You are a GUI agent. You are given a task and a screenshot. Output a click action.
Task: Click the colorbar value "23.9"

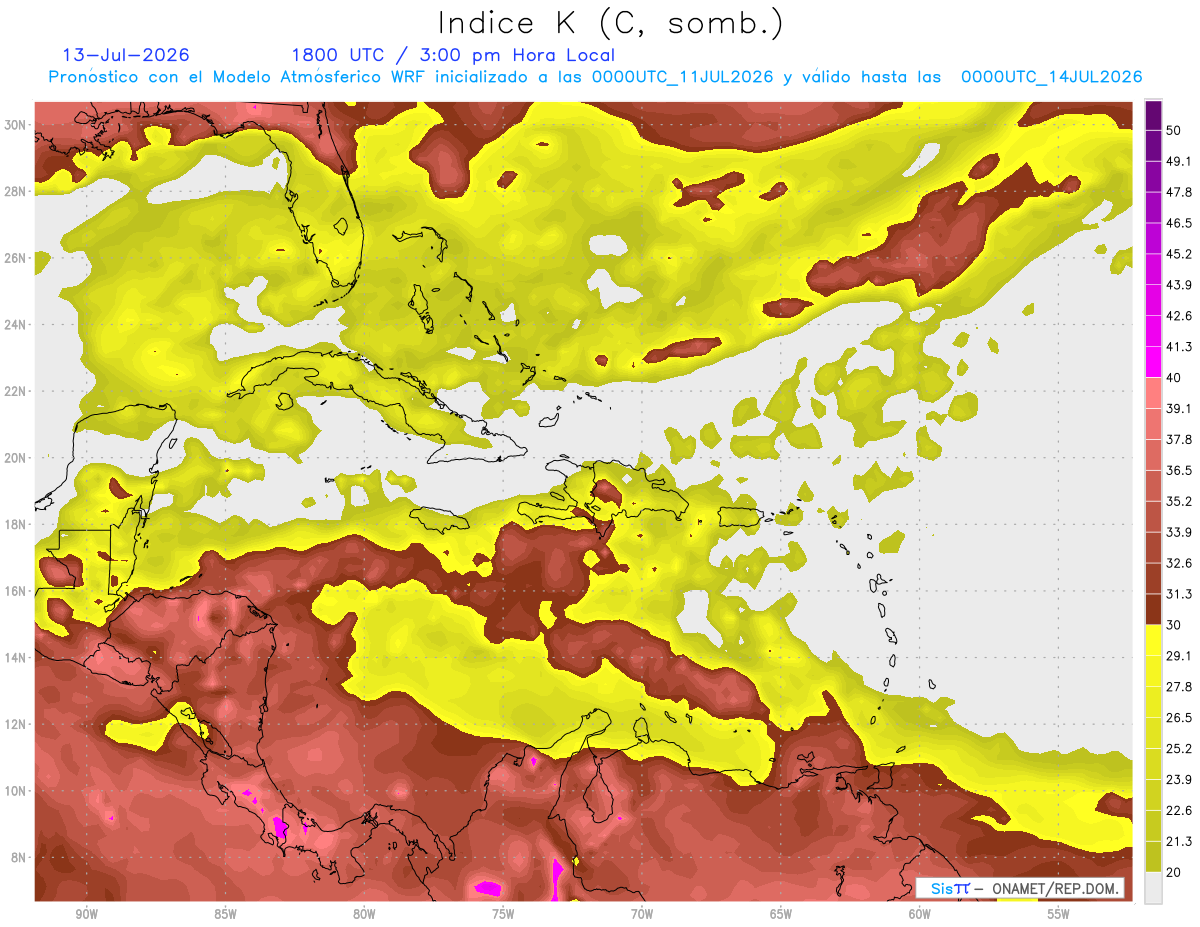click(1179, 780)
